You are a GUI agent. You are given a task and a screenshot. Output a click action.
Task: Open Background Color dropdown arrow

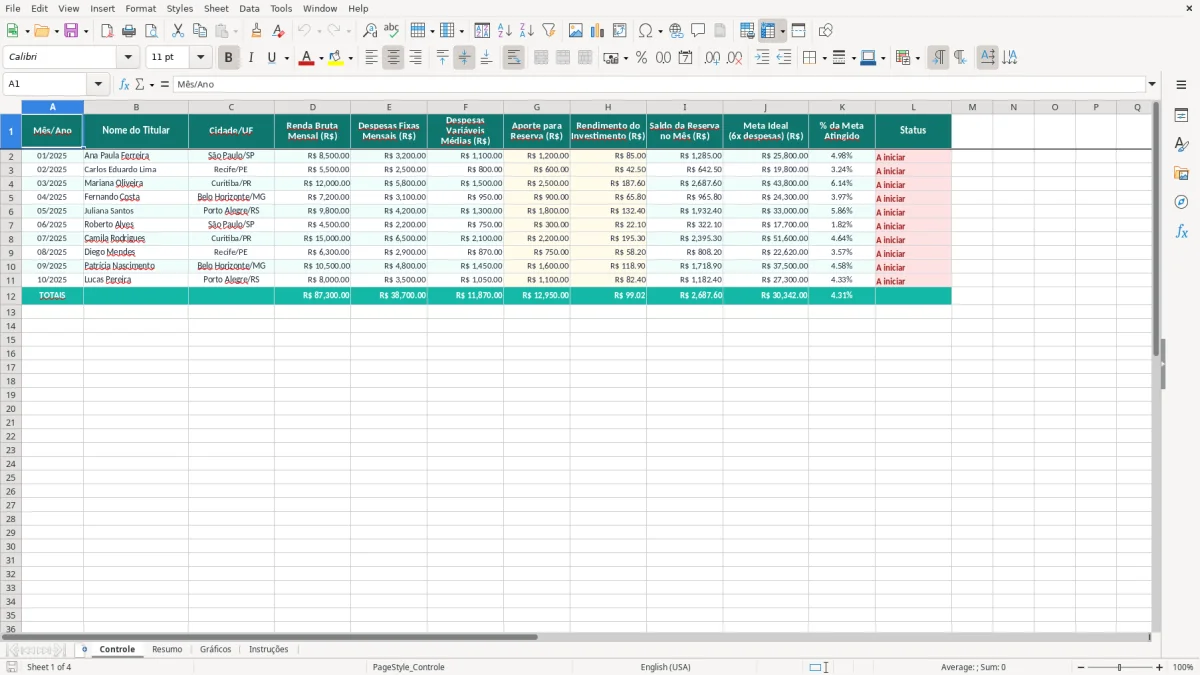pos(350,58)
